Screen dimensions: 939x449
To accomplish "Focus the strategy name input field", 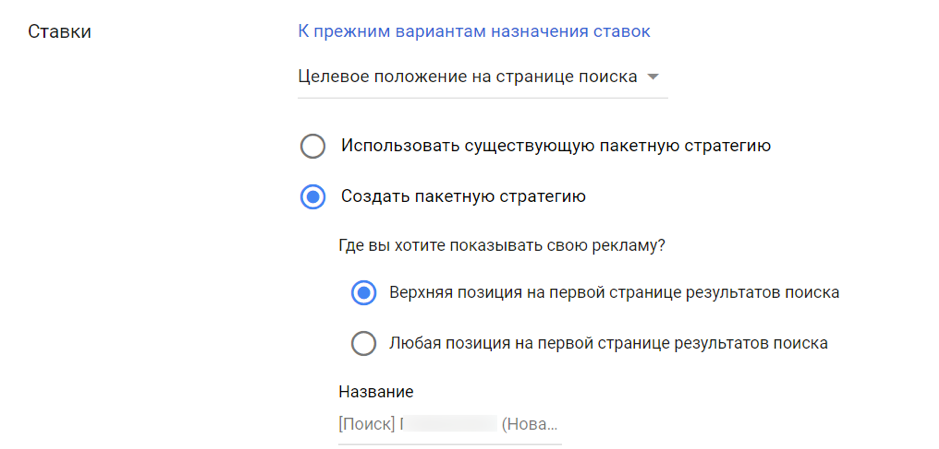I will (x=449, y=424).
